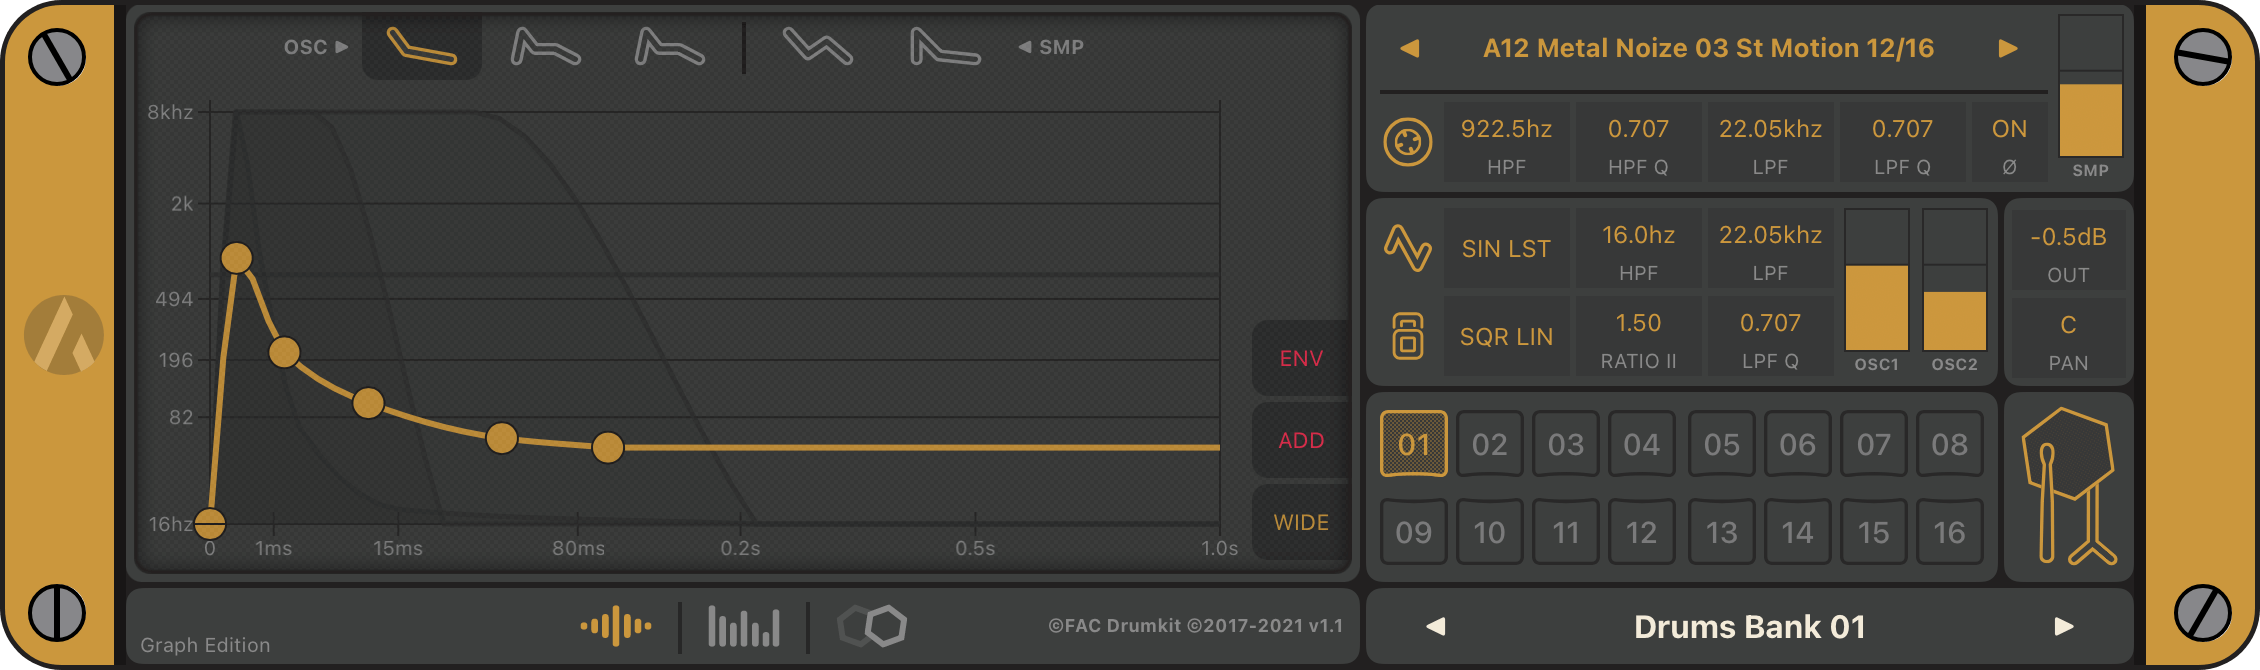Select the bar graph icon at bottom
Screen dimensions: 2260x670
point(742,626)
